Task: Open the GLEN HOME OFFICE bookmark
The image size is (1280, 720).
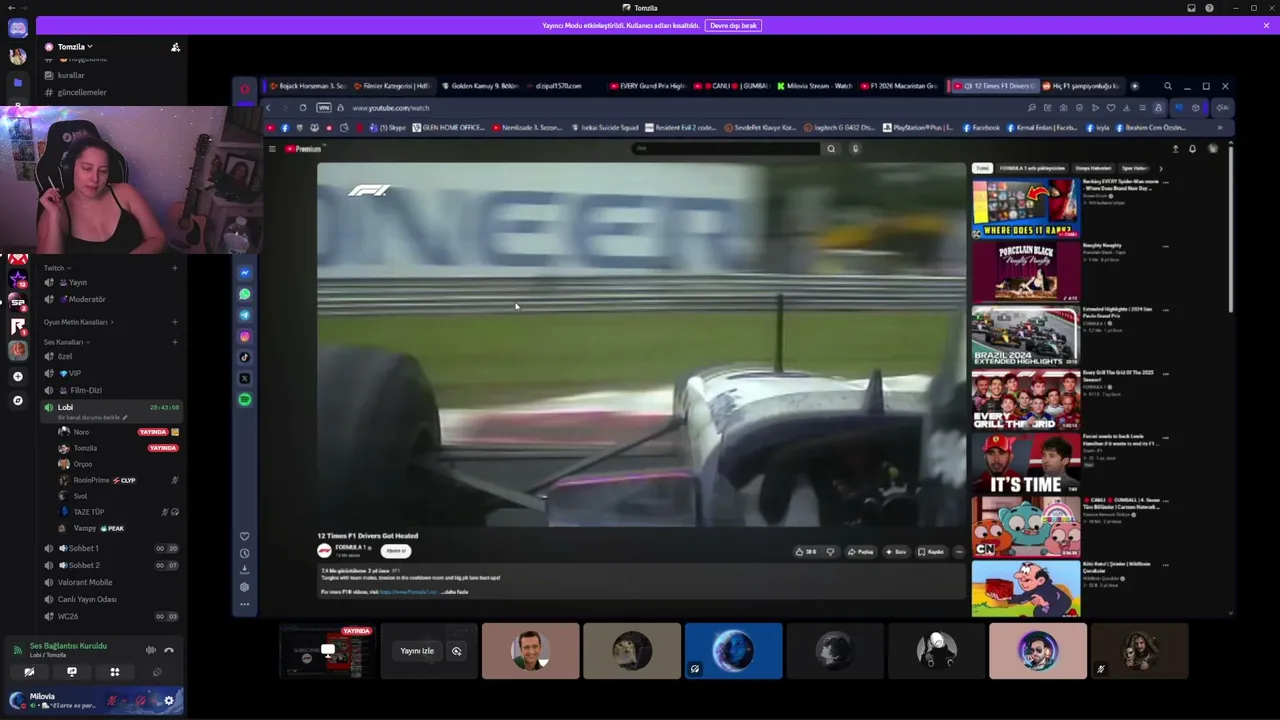Action: [448, 128]
